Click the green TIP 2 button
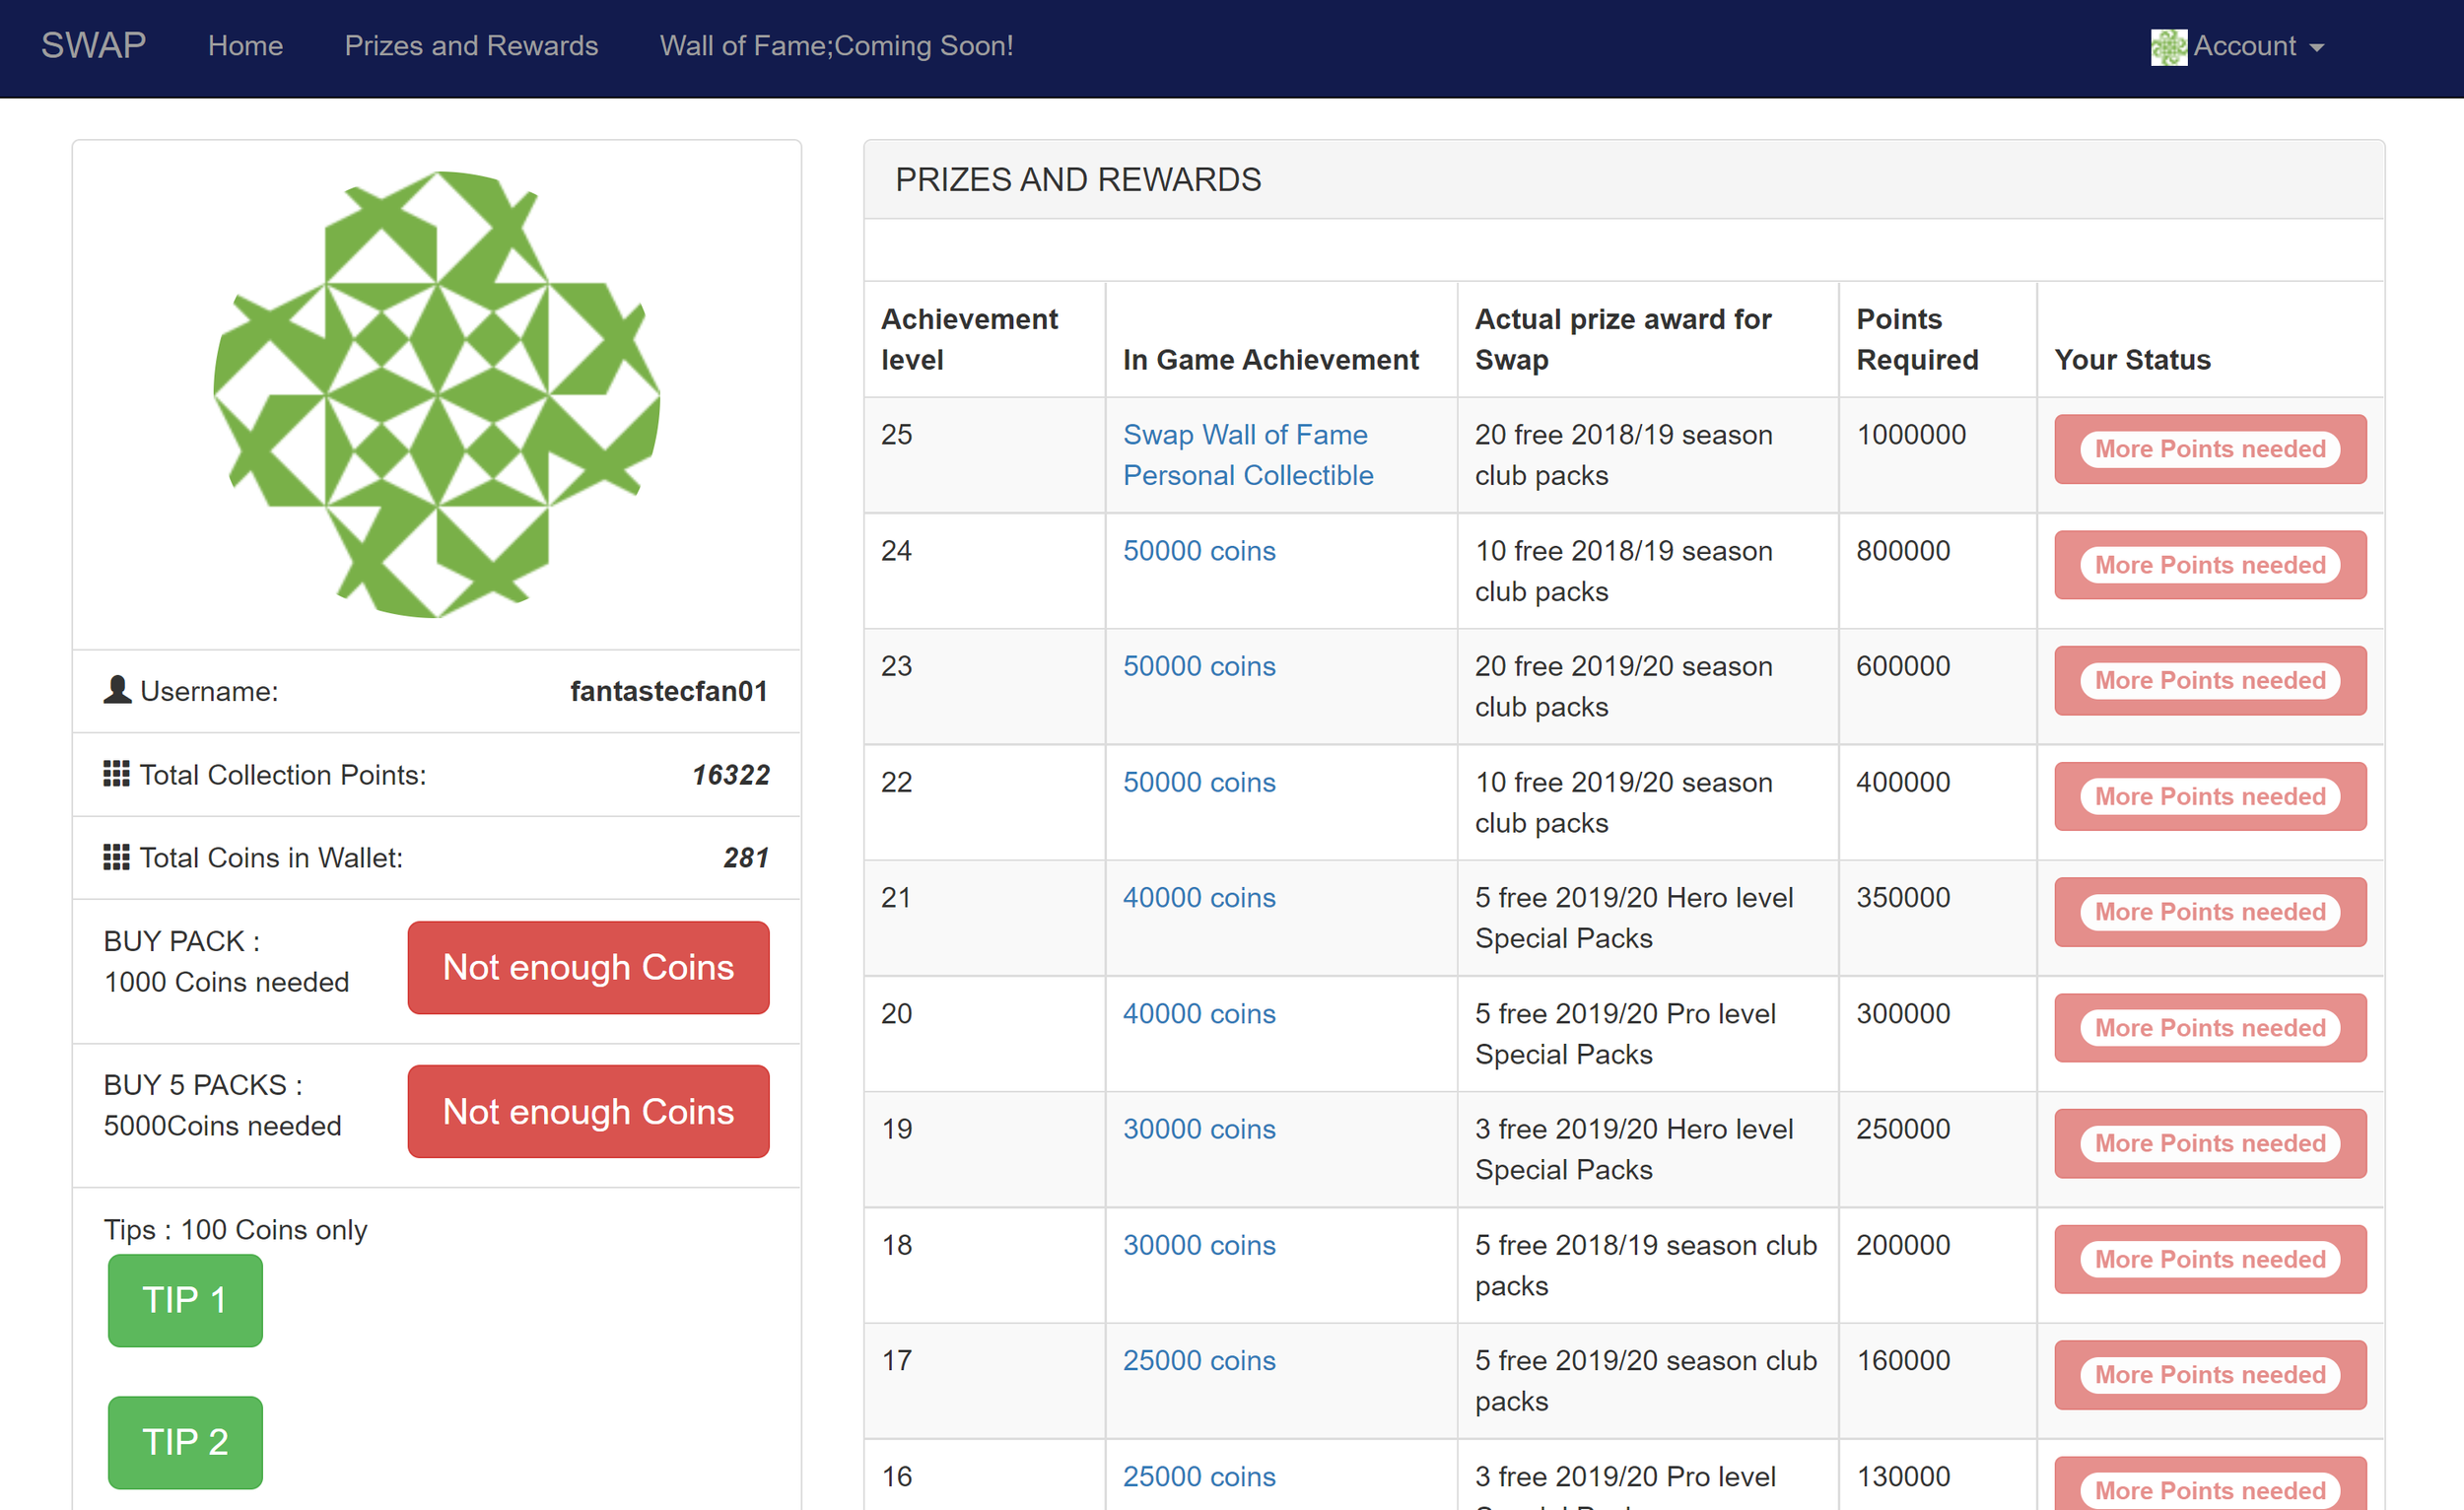Image resolution: width=2464 pixels, height=1510 pixels. [185, 1442]
